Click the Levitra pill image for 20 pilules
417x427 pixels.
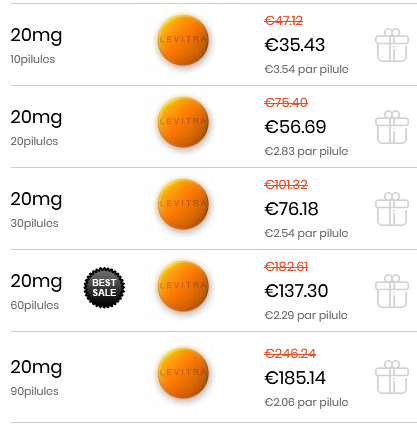point(183,122)
